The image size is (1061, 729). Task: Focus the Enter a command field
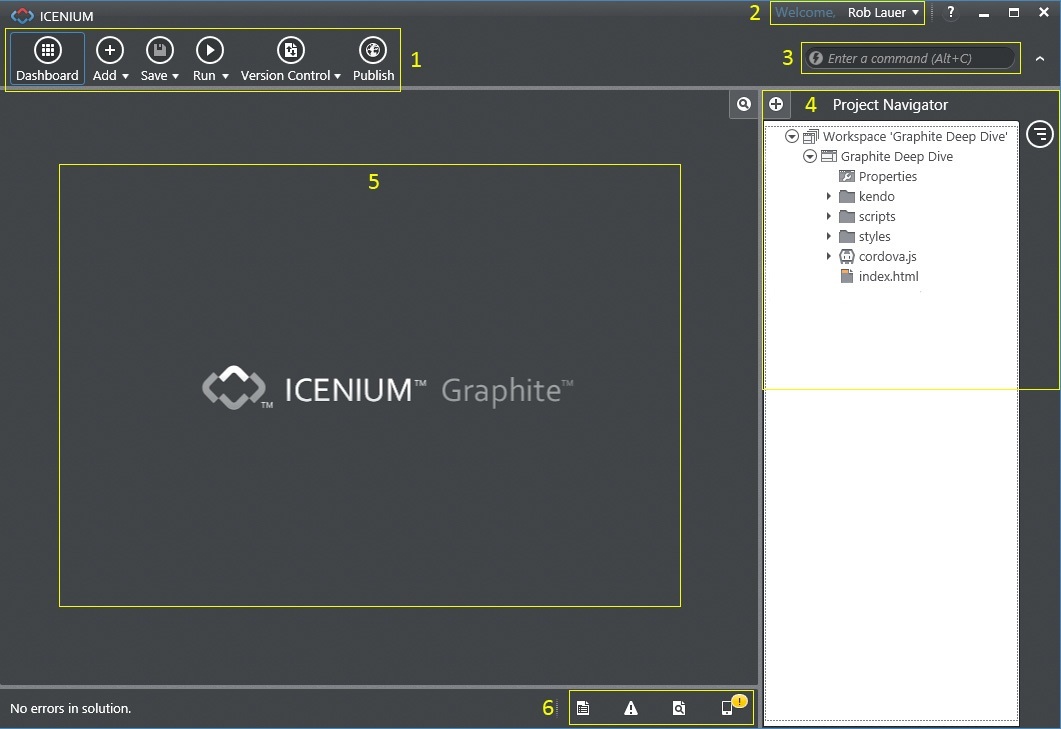(911, 58)
